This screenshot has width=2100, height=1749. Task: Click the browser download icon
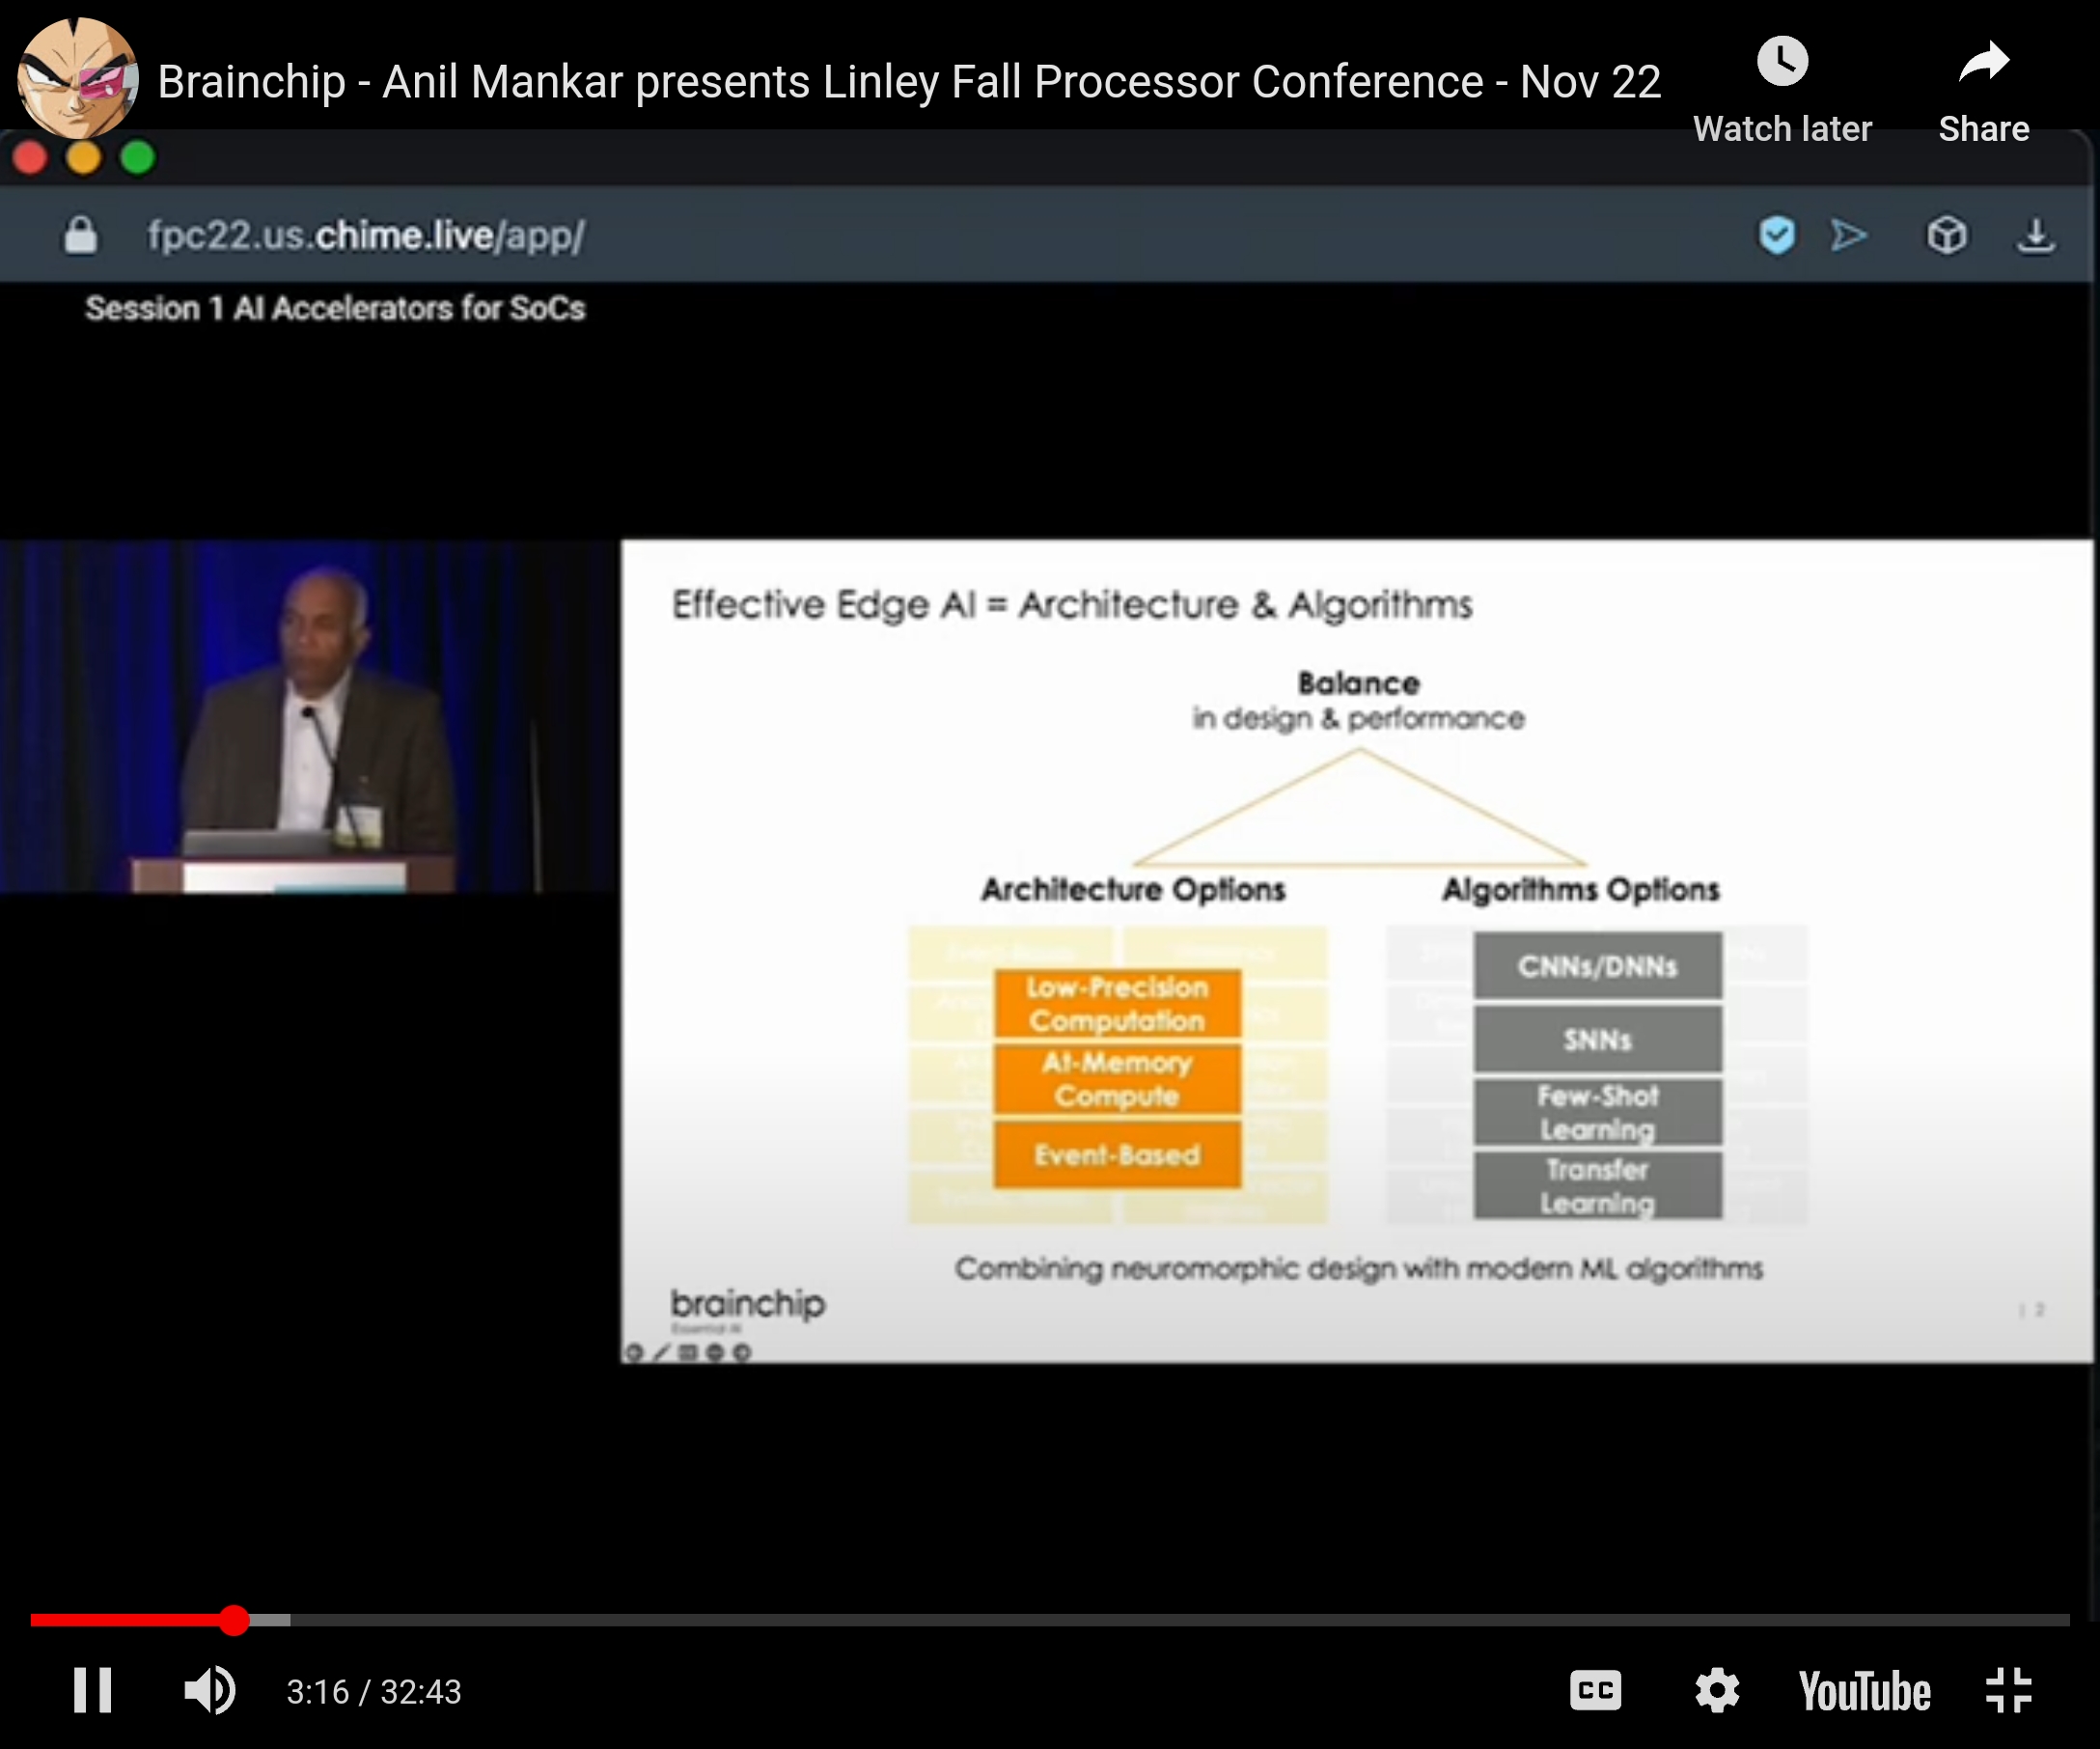(2035, 236)
